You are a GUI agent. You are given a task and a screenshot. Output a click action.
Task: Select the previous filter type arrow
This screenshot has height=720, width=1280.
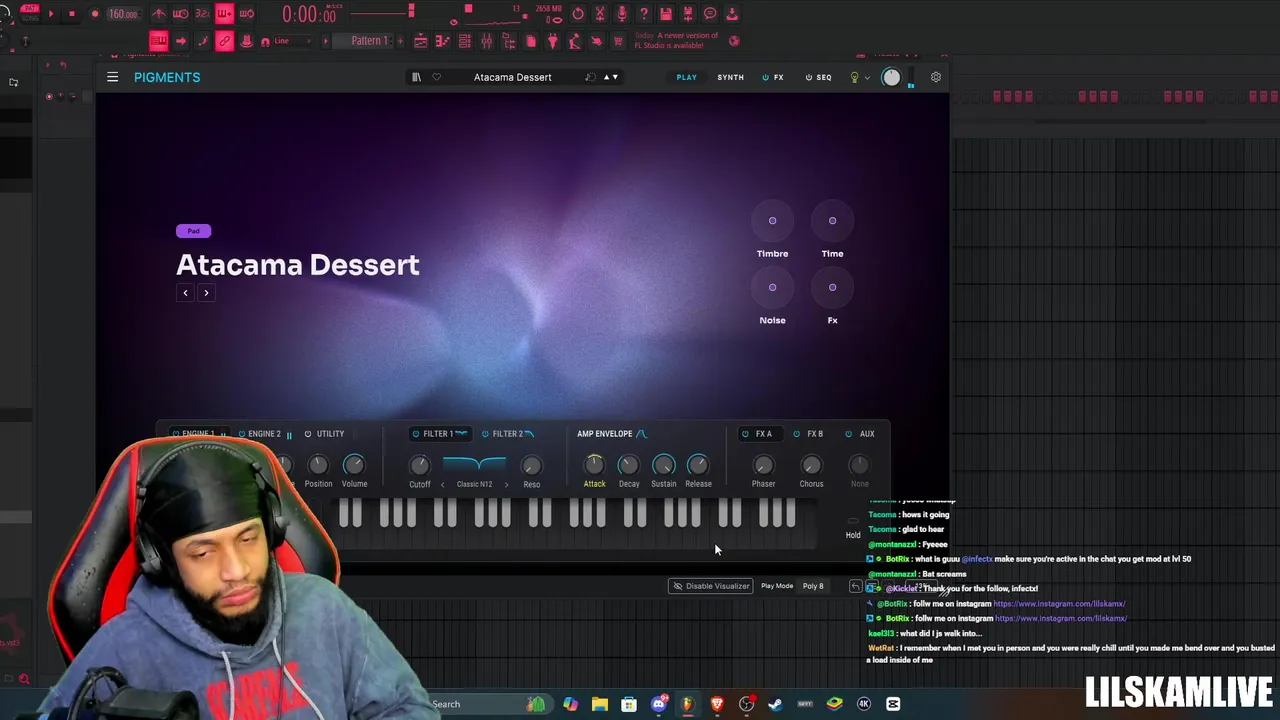coord(443,485)
